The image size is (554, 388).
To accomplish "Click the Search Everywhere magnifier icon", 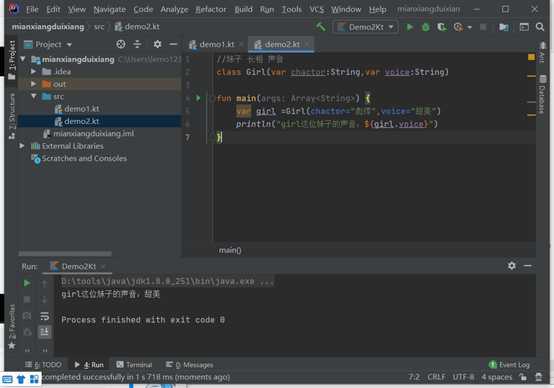I will 540,27.
